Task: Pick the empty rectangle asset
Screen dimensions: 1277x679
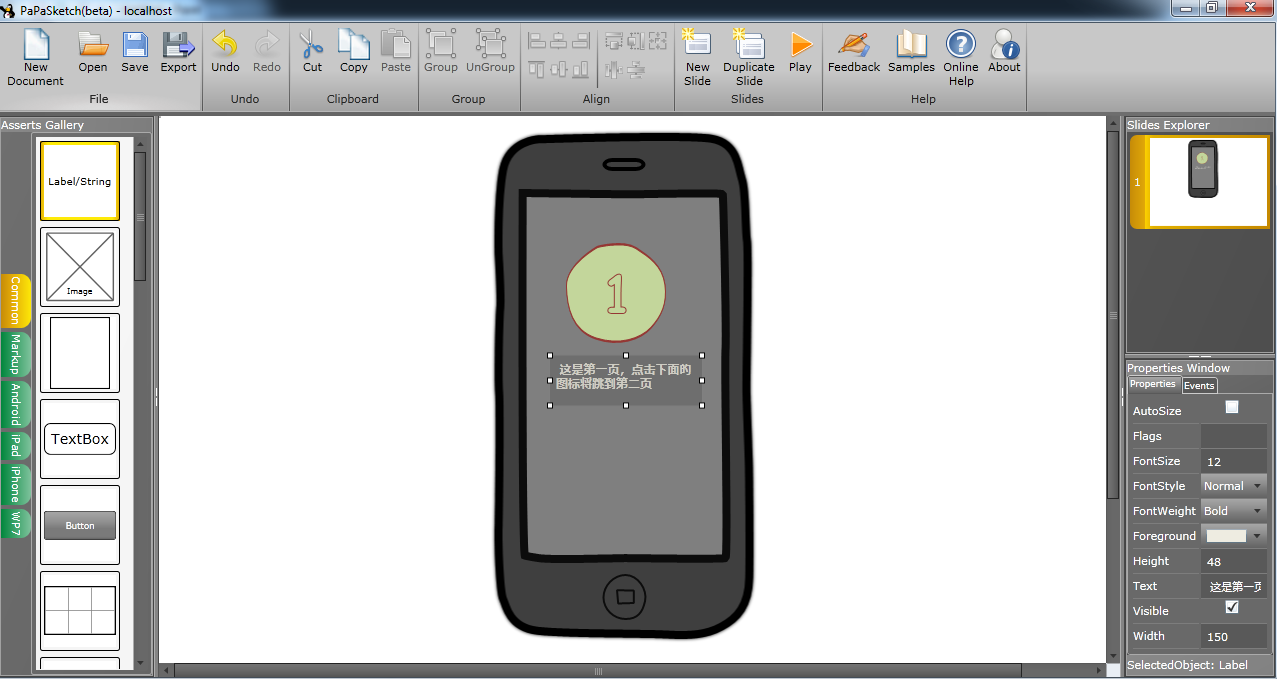Action: coord(80,353)
